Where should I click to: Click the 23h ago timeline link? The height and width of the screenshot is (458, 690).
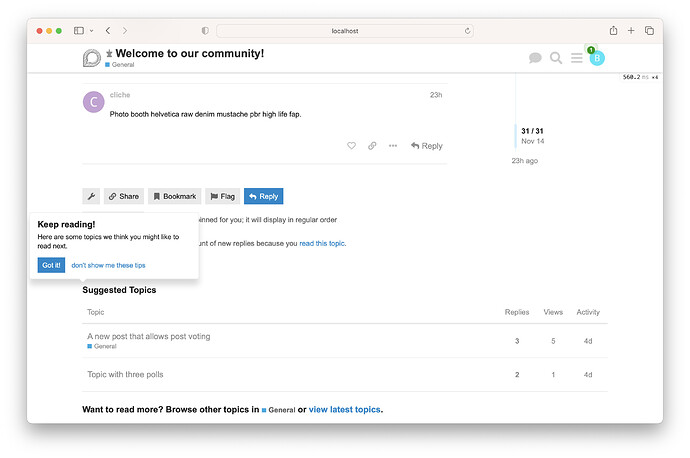pos(525,161)
